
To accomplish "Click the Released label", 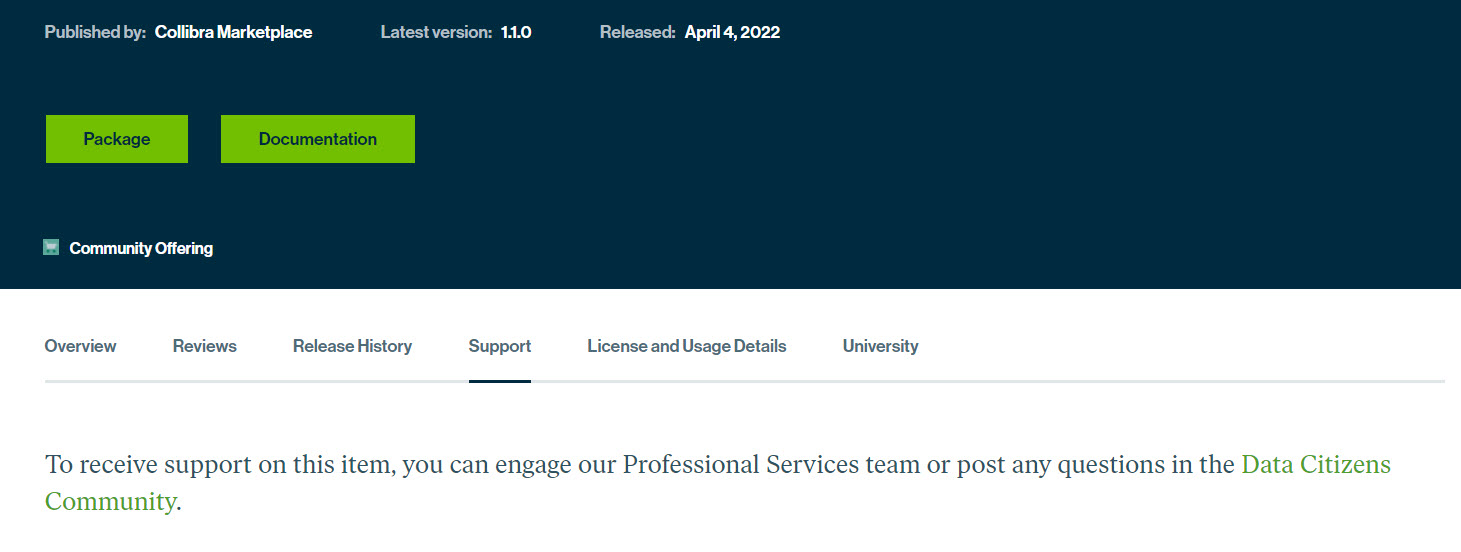I will pyautogui.click(x=638, y=32).
